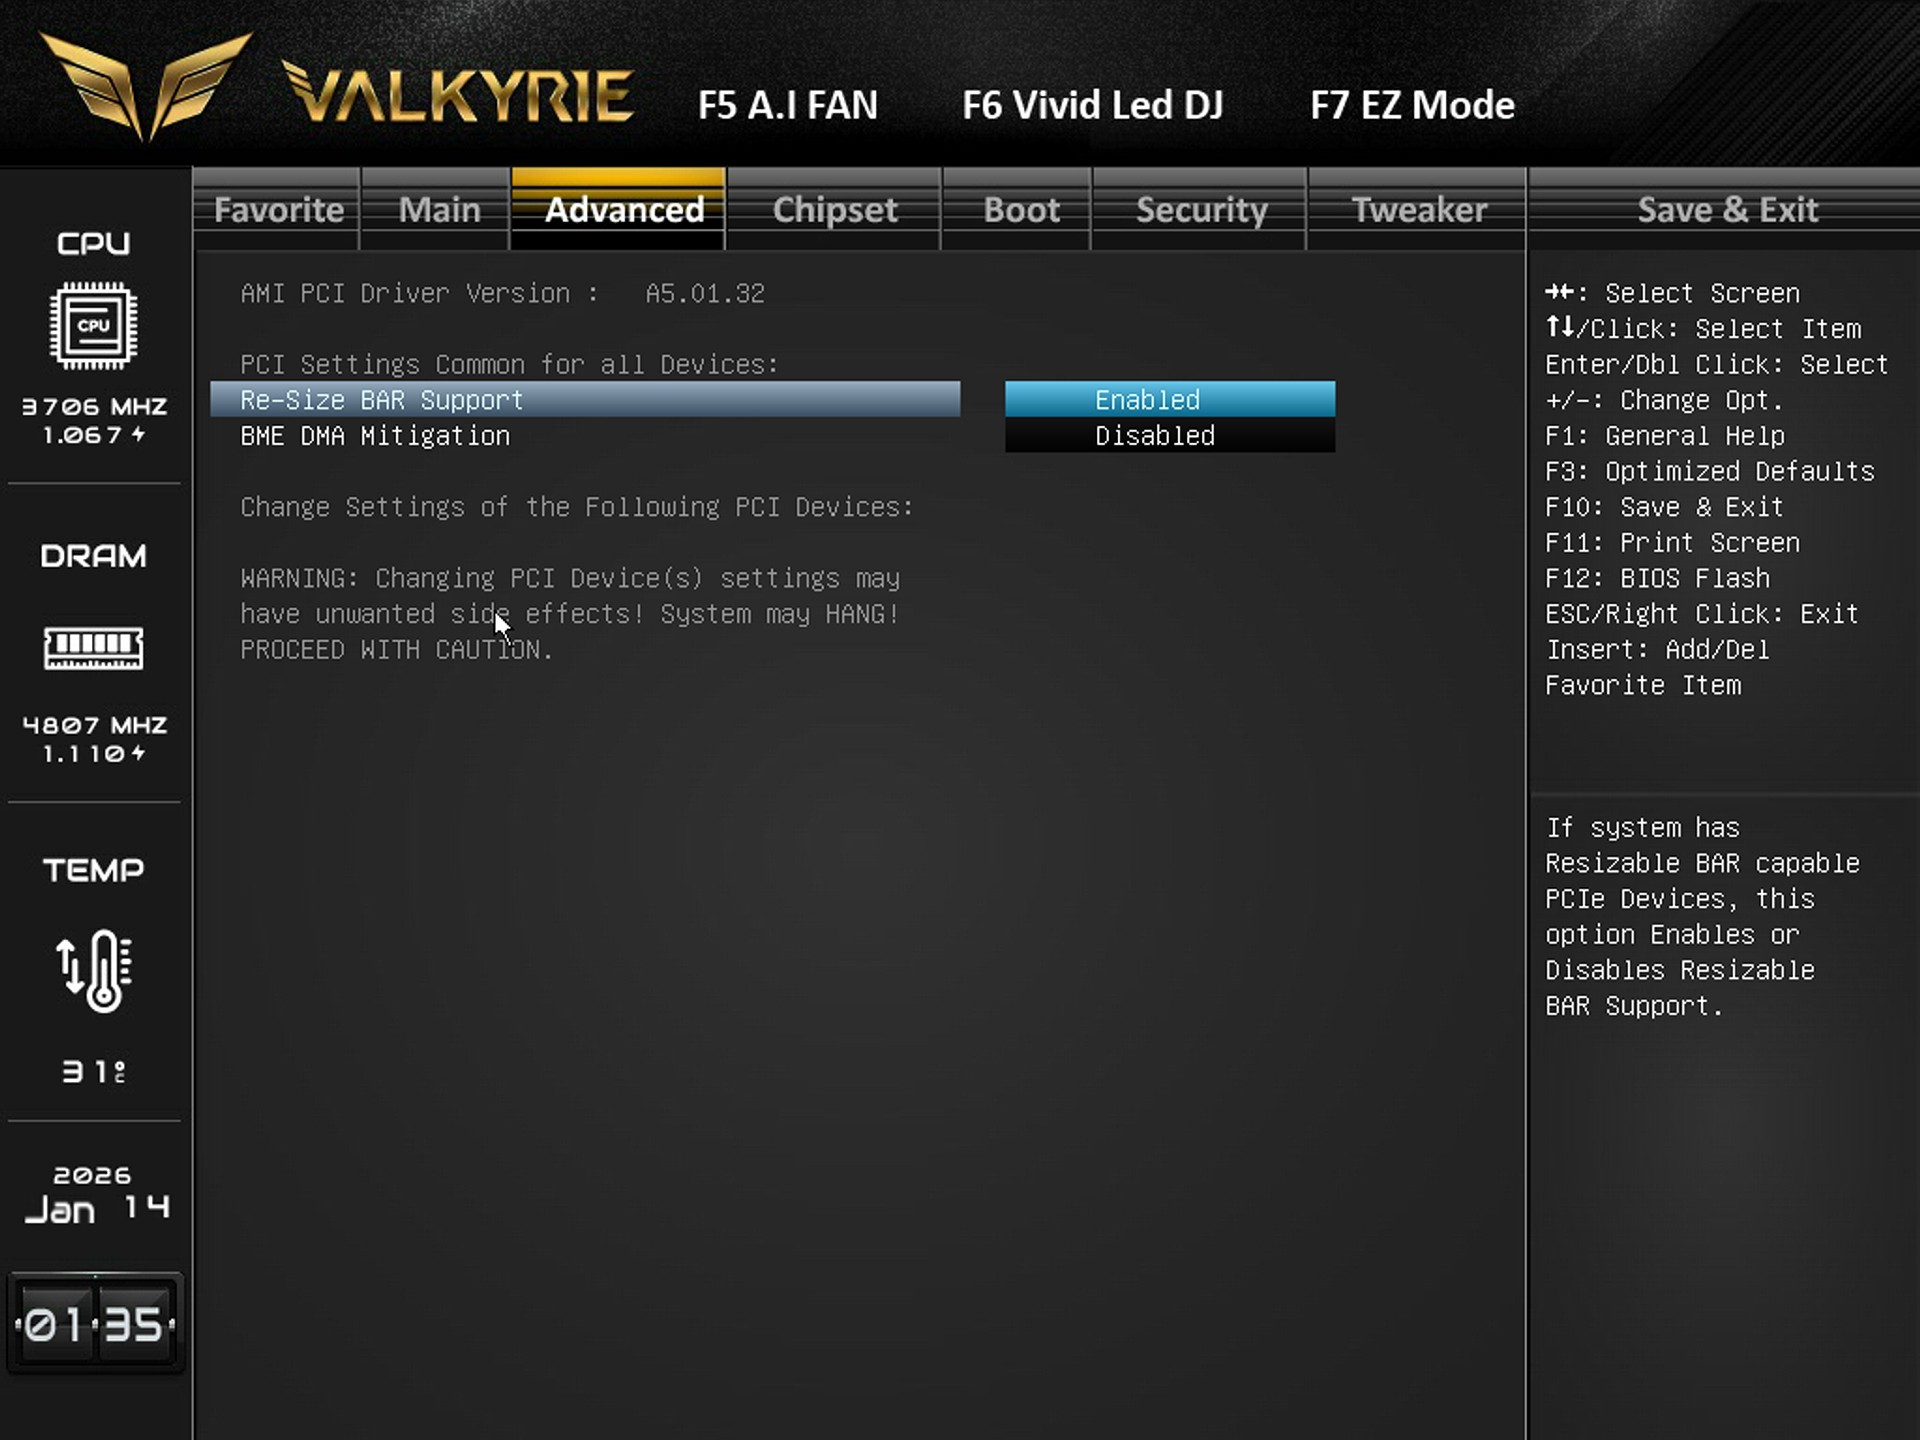Click the temperature value 31 degrees
The width and height of the screenshot is (1920, 1440).
pyautogui.click(x=93, y=1072)
